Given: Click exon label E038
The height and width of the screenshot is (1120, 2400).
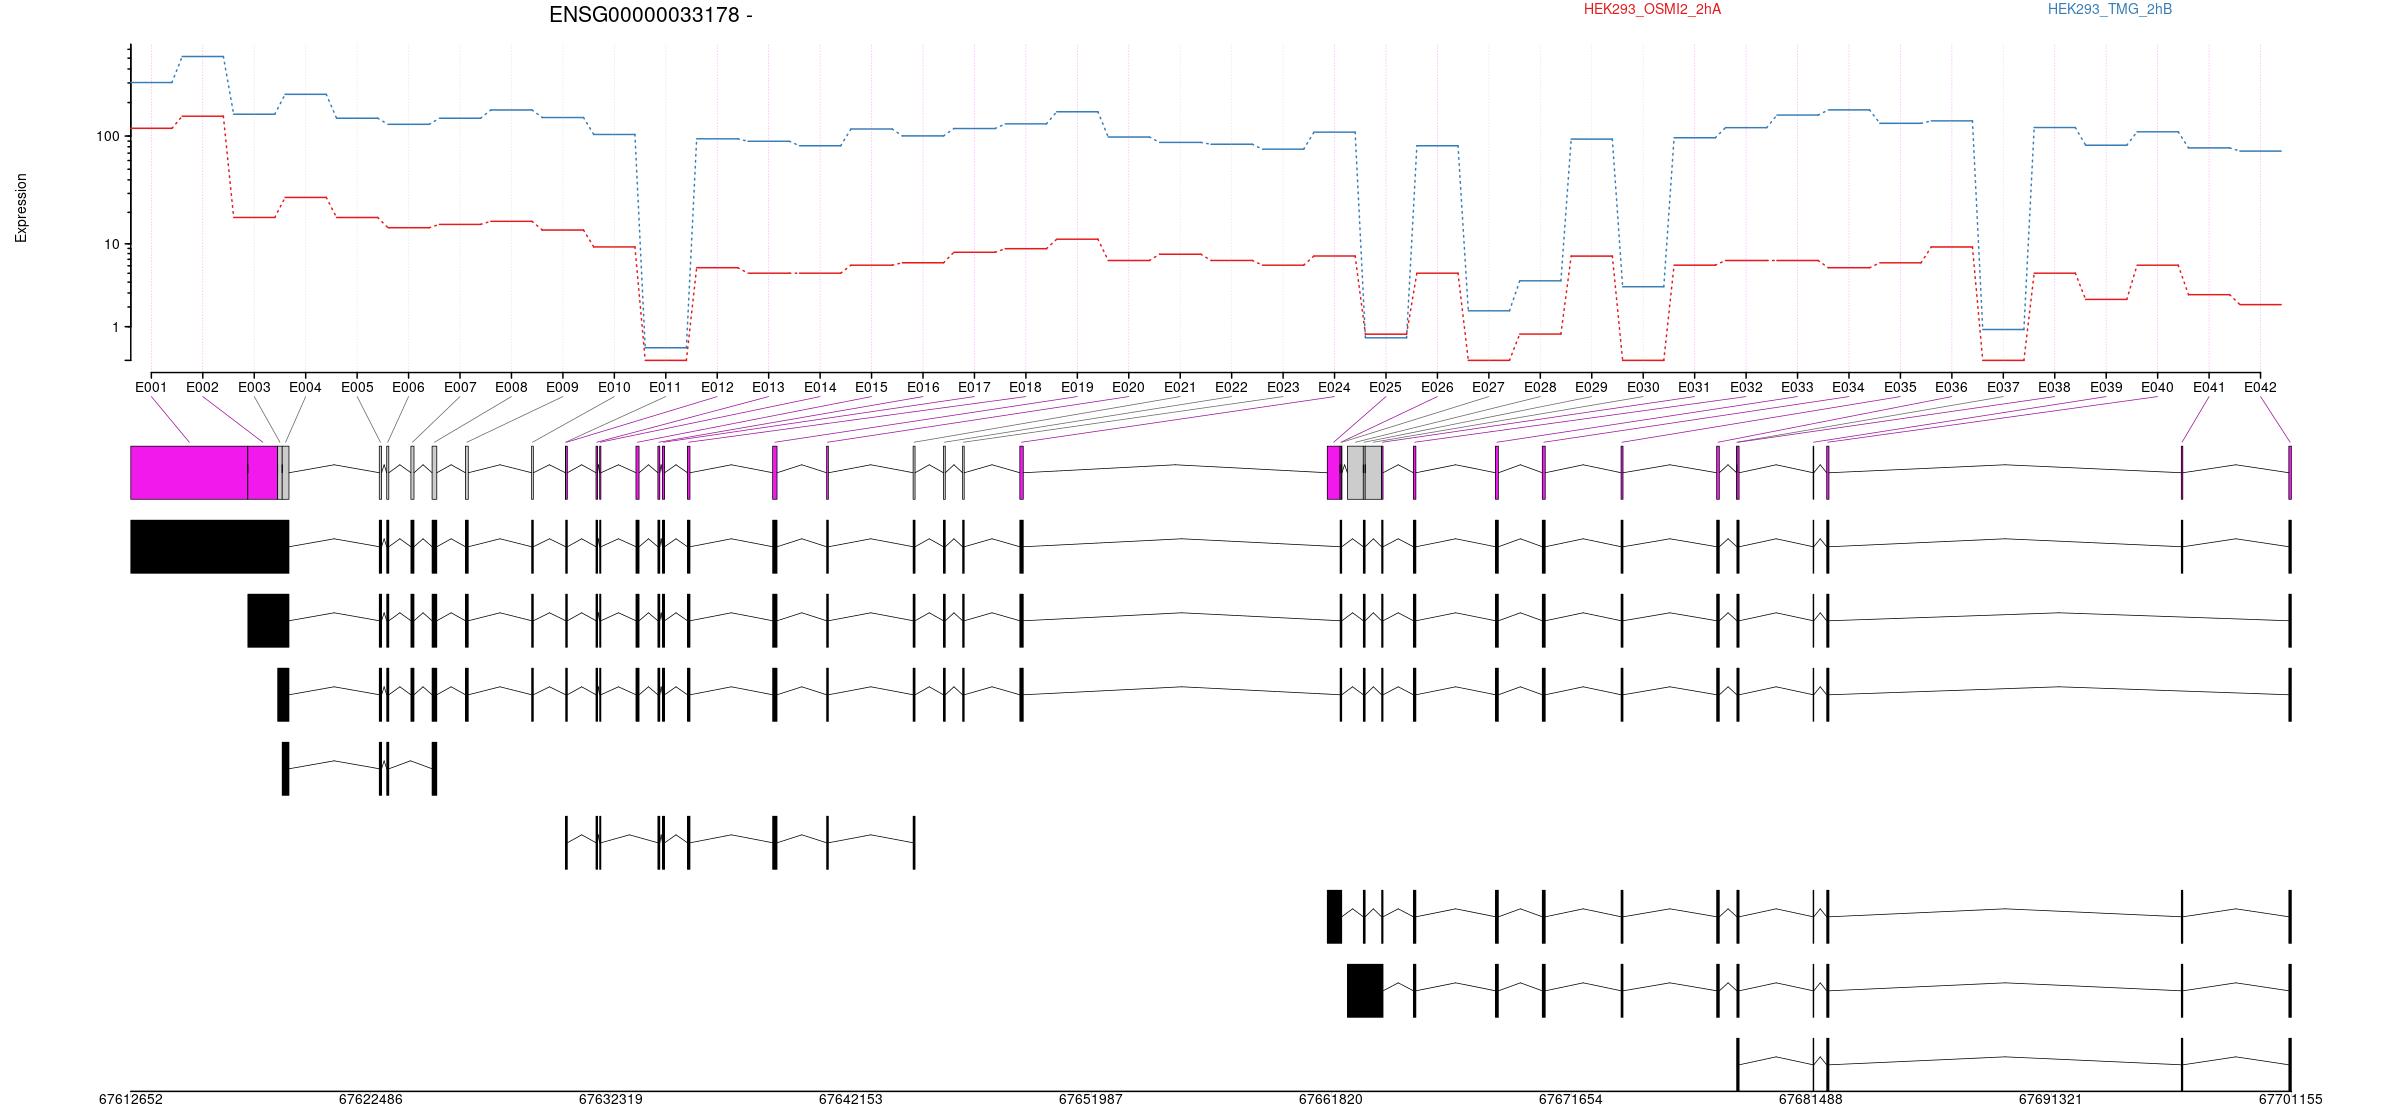Looking at the screenshot, I should pos(2054,387).
